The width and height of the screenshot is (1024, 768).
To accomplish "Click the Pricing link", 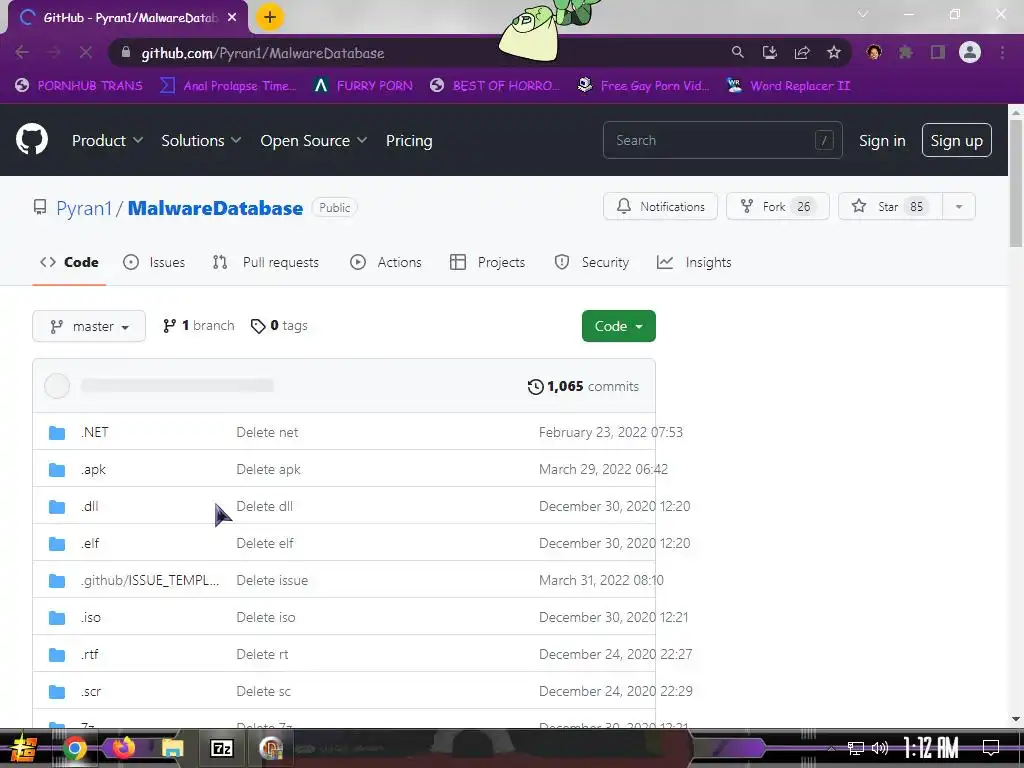I will tap(409, 140).
